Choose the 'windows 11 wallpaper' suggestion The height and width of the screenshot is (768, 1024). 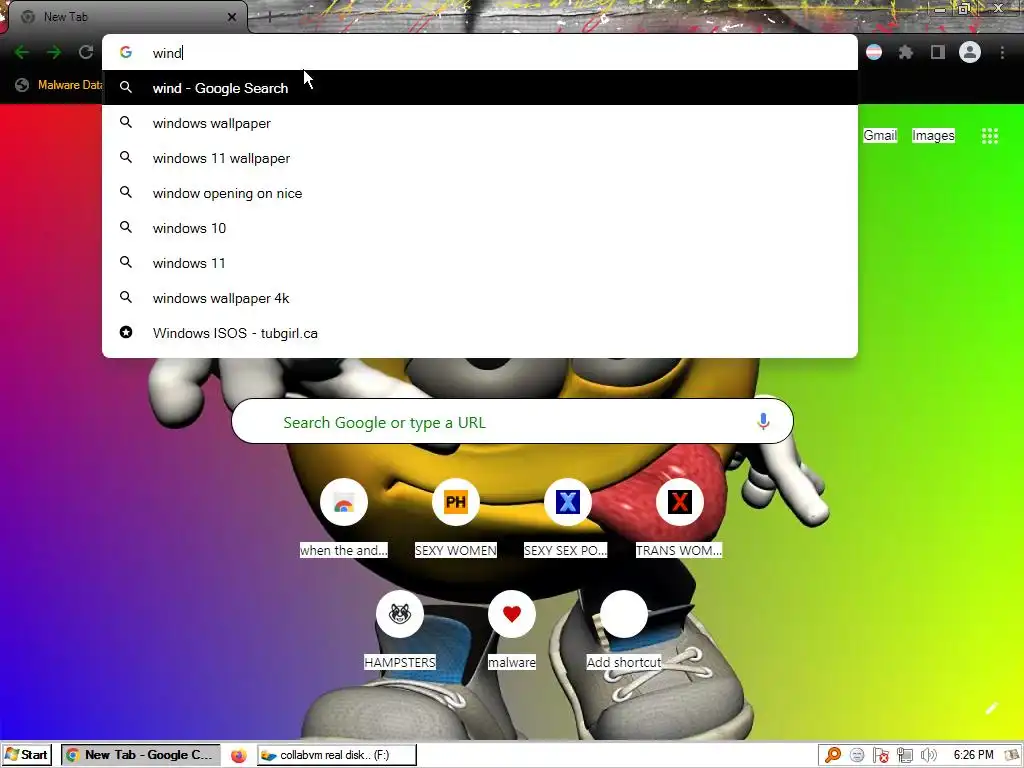(x=479, y=158)
